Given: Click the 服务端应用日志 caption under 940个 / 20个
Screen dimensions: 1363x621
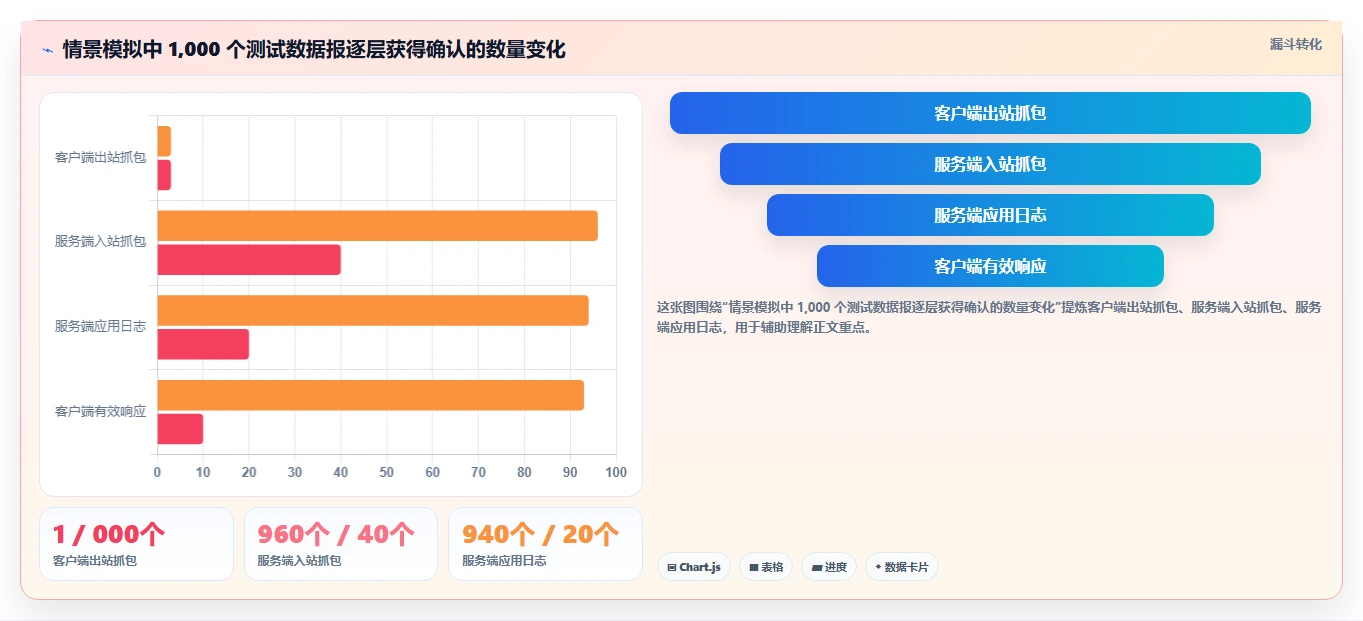Looking at the screenshot, I should pyautogui.click(x=504, y=561).
